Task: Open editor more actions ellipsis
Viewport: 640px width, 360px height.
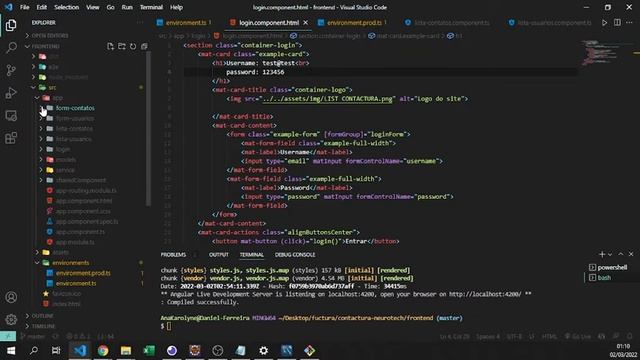Action: coord(629,23)
